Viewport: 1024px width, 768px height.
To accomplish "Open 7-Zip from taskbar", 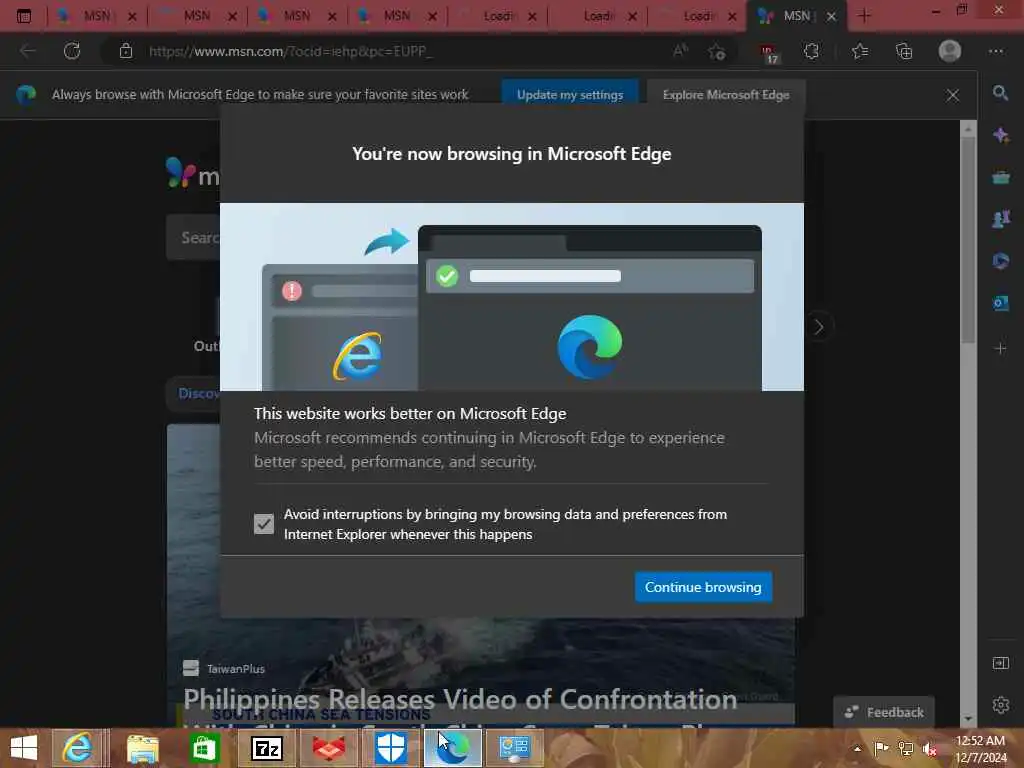I will 267,748.
